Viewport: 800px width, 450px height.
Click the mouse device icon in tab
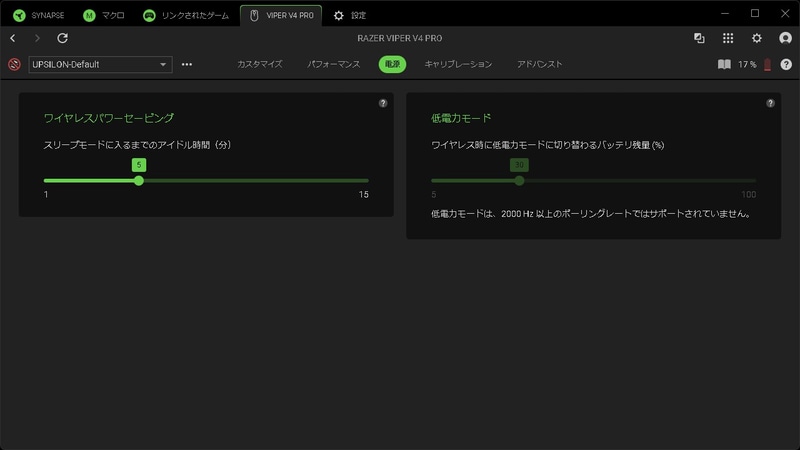tap(254, 15)
